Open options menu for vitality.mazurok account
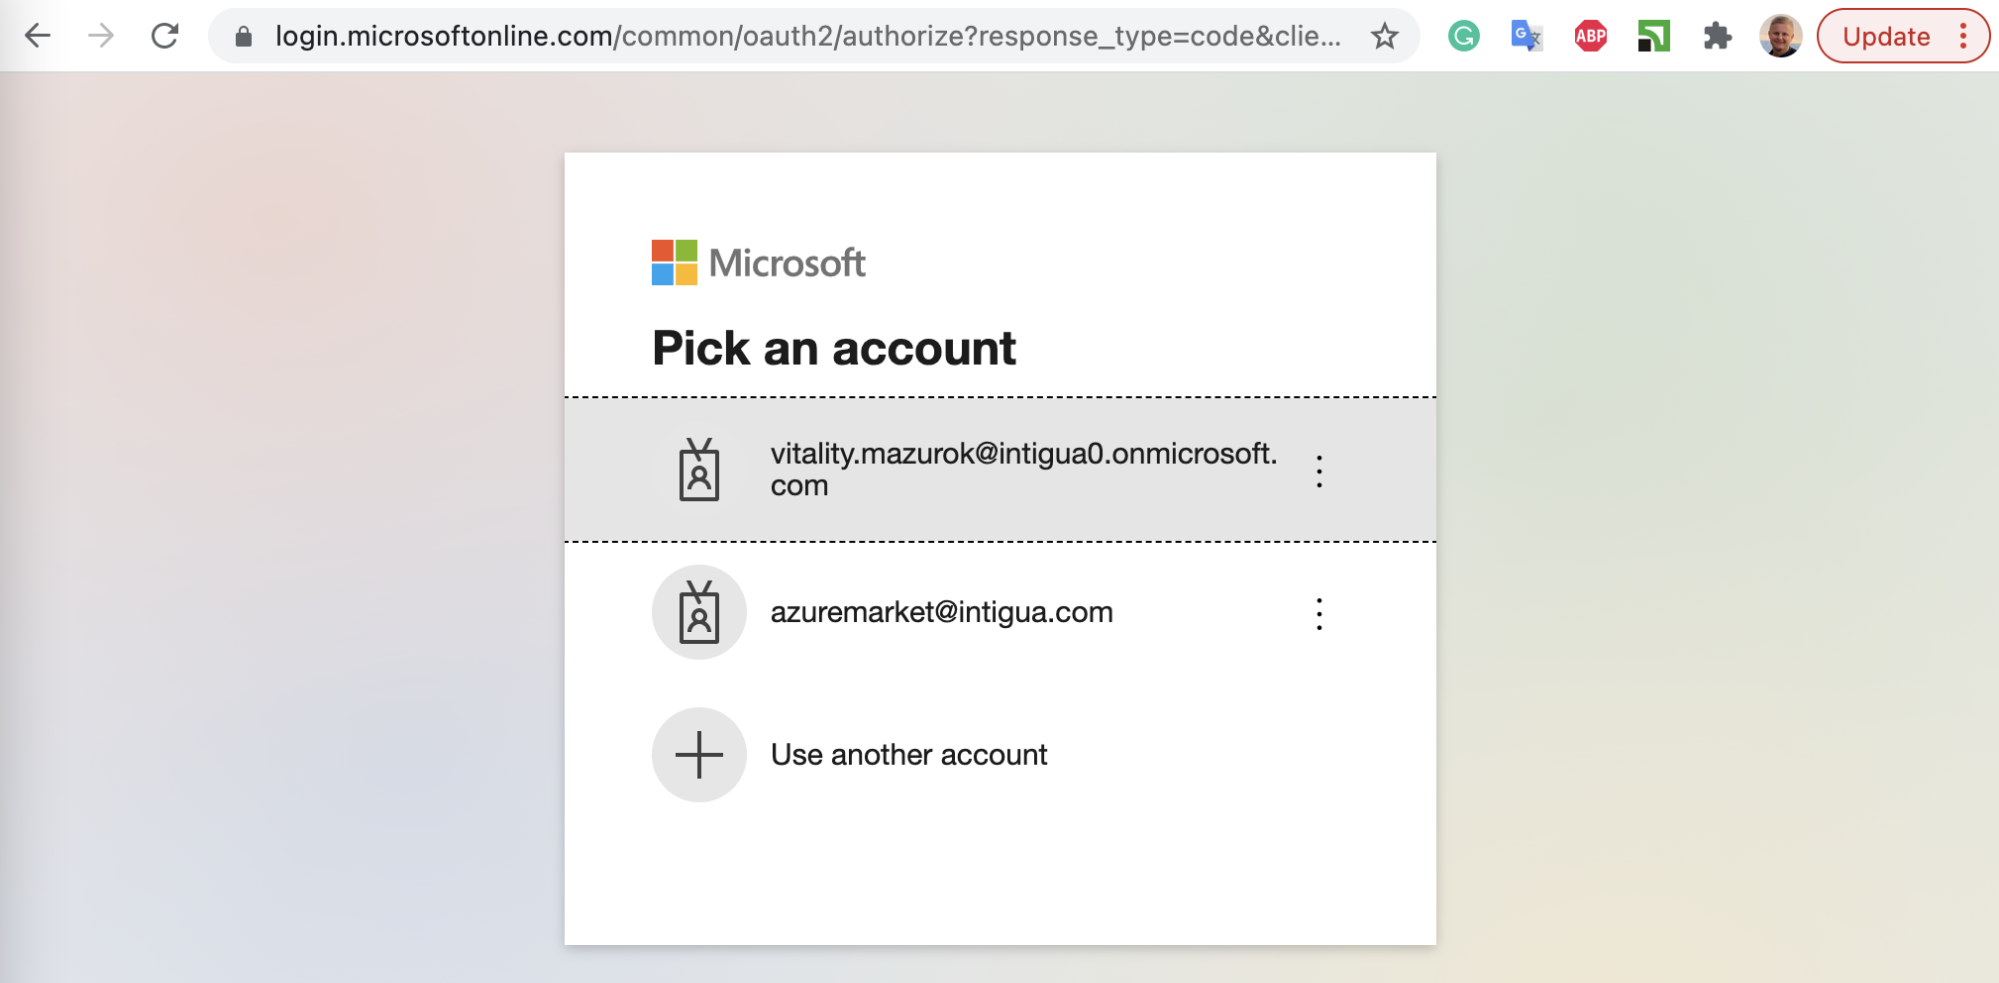Viewport: 1999px width, 983px height. point(1319,471)
